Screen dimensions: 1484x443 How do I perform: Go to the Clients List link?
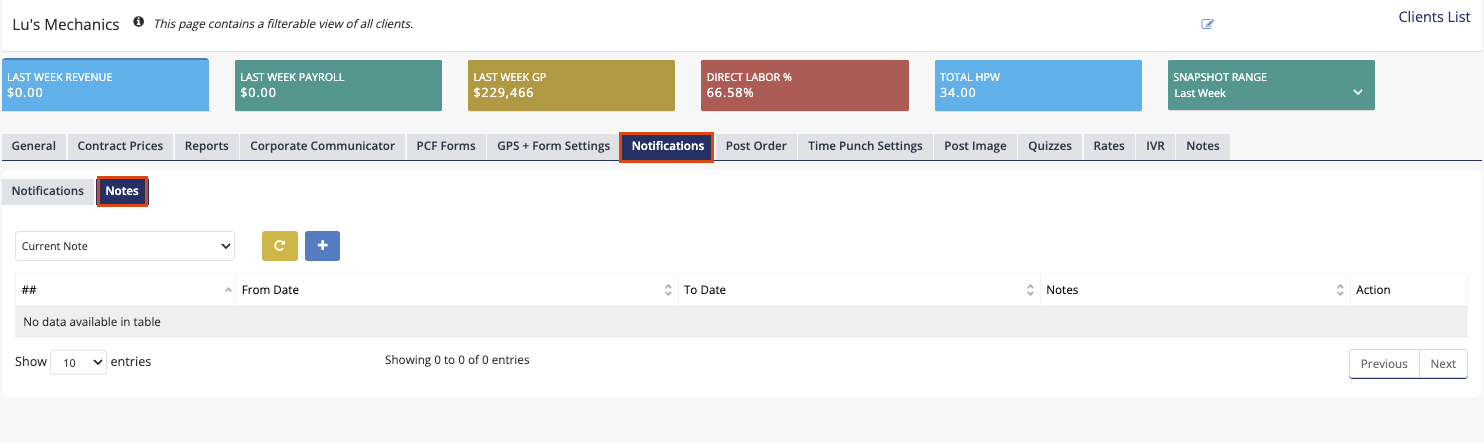pyautogui.click(x=1433, y=17)
